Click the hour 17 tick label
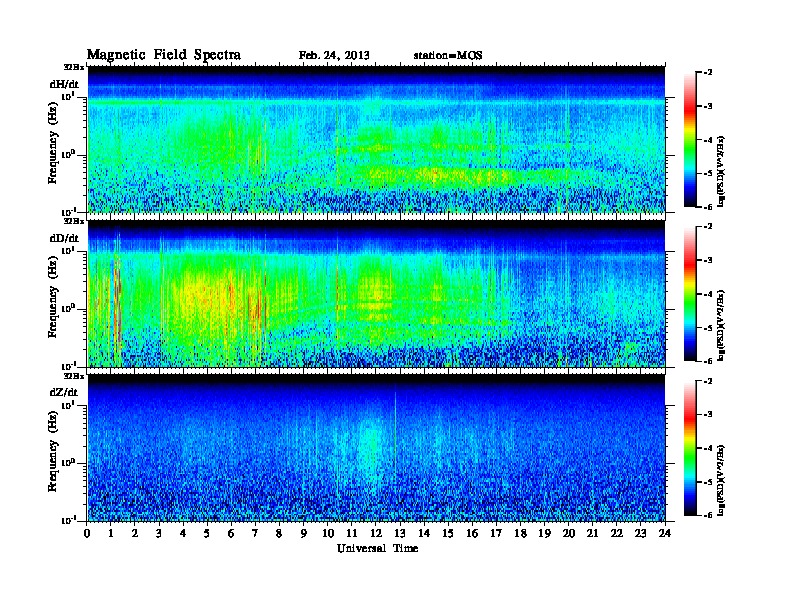Image resolution: width=792 pixels, height=612 pixels. [x=496, y=533]
